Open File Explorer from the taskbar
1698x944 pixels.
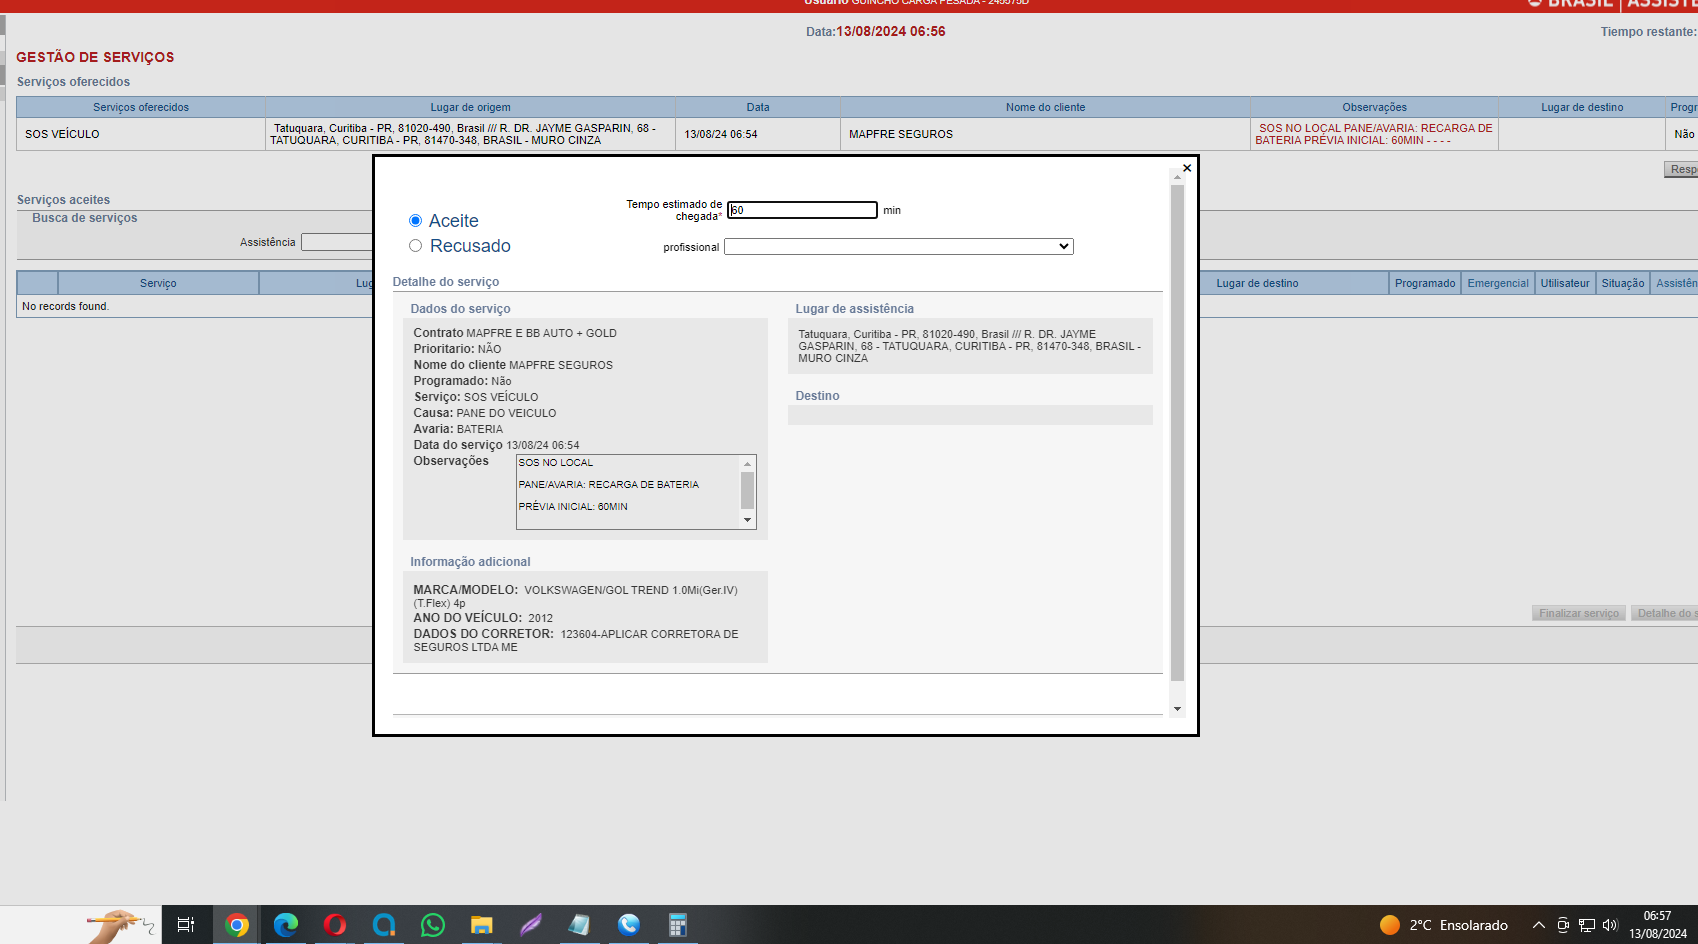pos(482,925)
